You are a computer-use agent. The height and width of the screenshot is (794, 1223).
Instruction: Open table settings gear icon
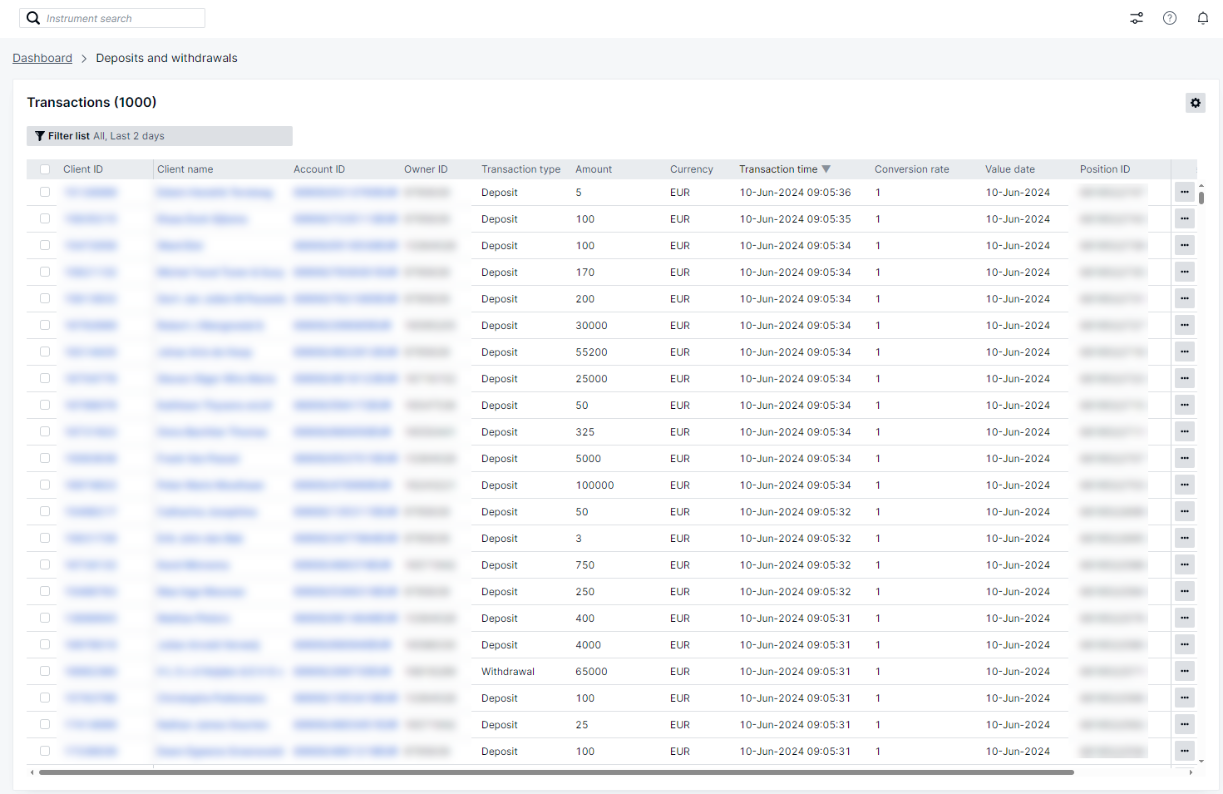point(1195,103)
